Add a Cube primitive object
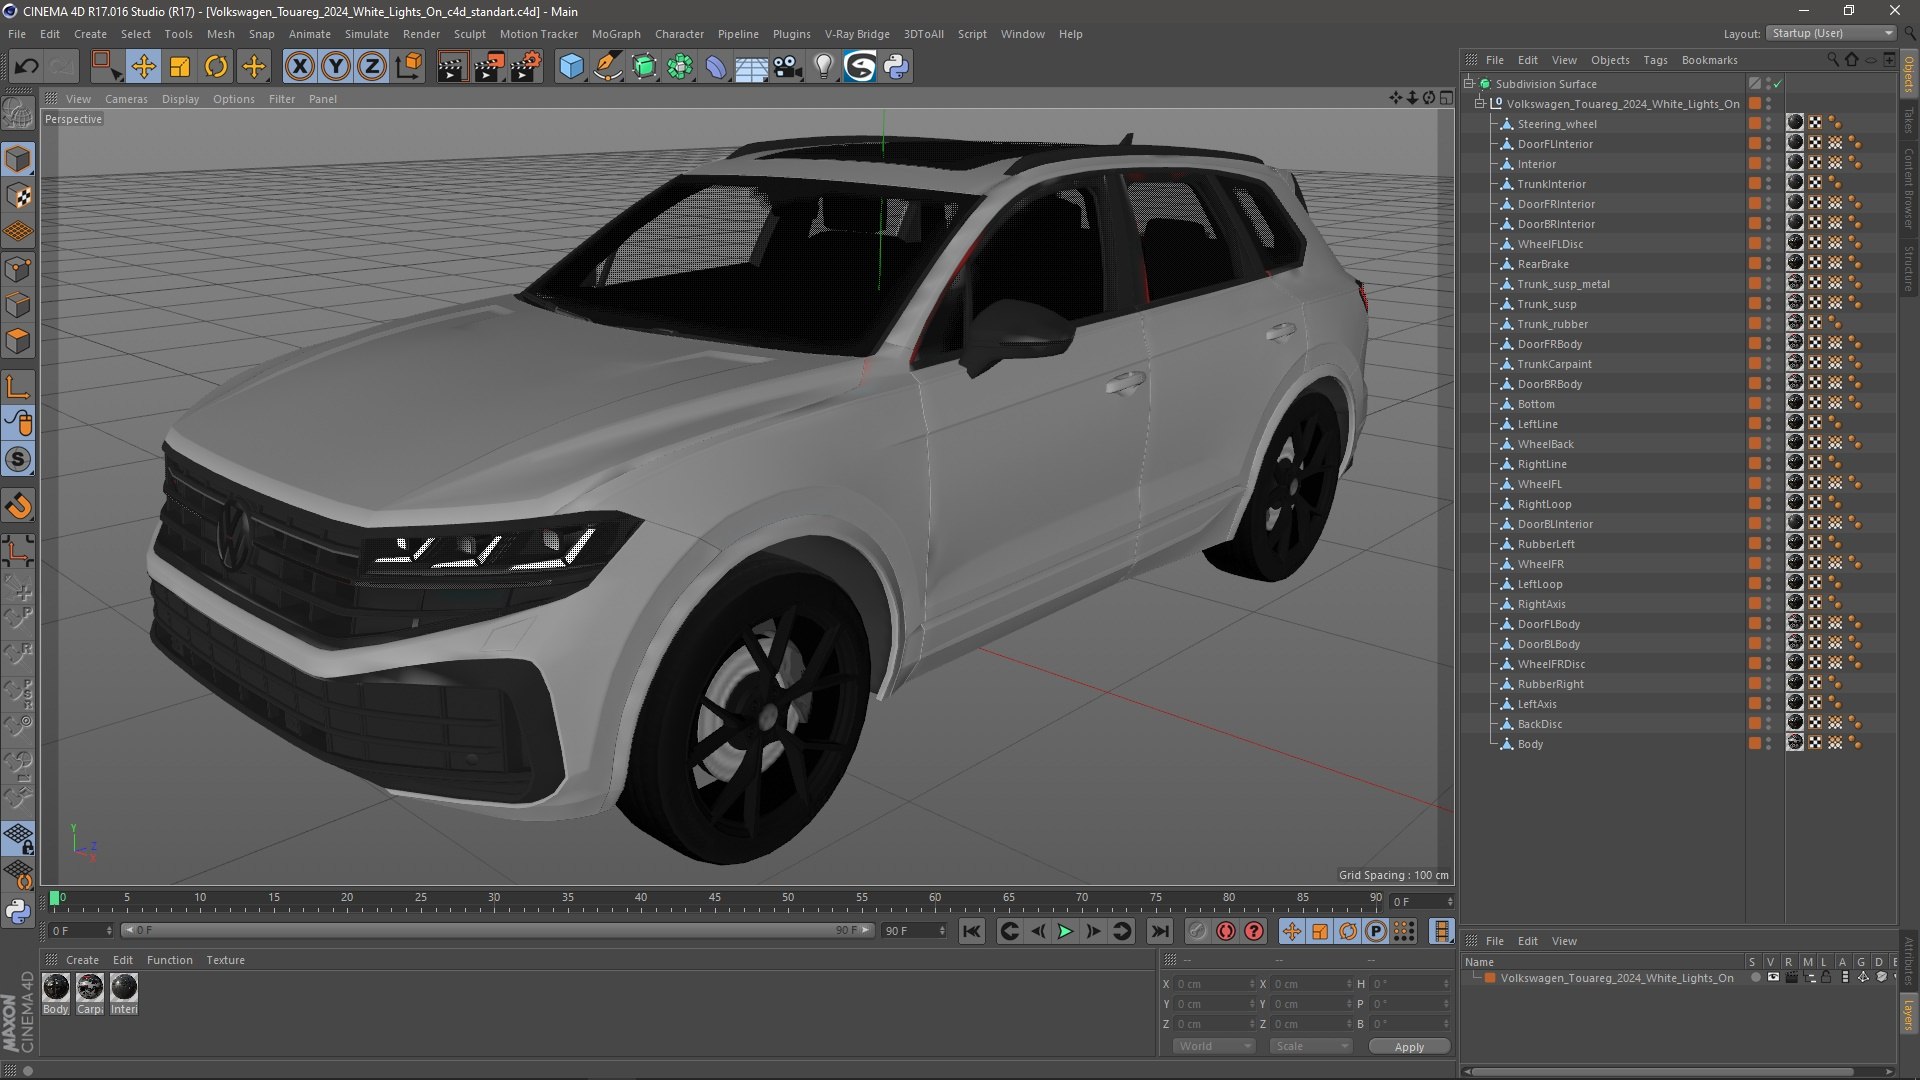This screenshot has height=1080, width=1920. tap(571, 67)
